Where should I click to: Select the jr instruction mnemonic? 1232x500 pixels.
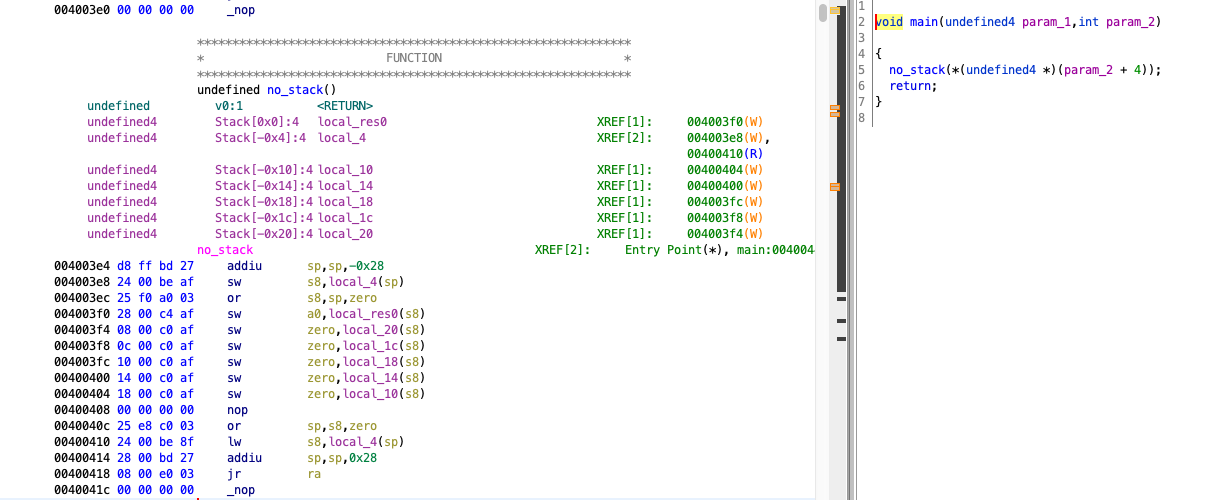[x=233, y=474]
